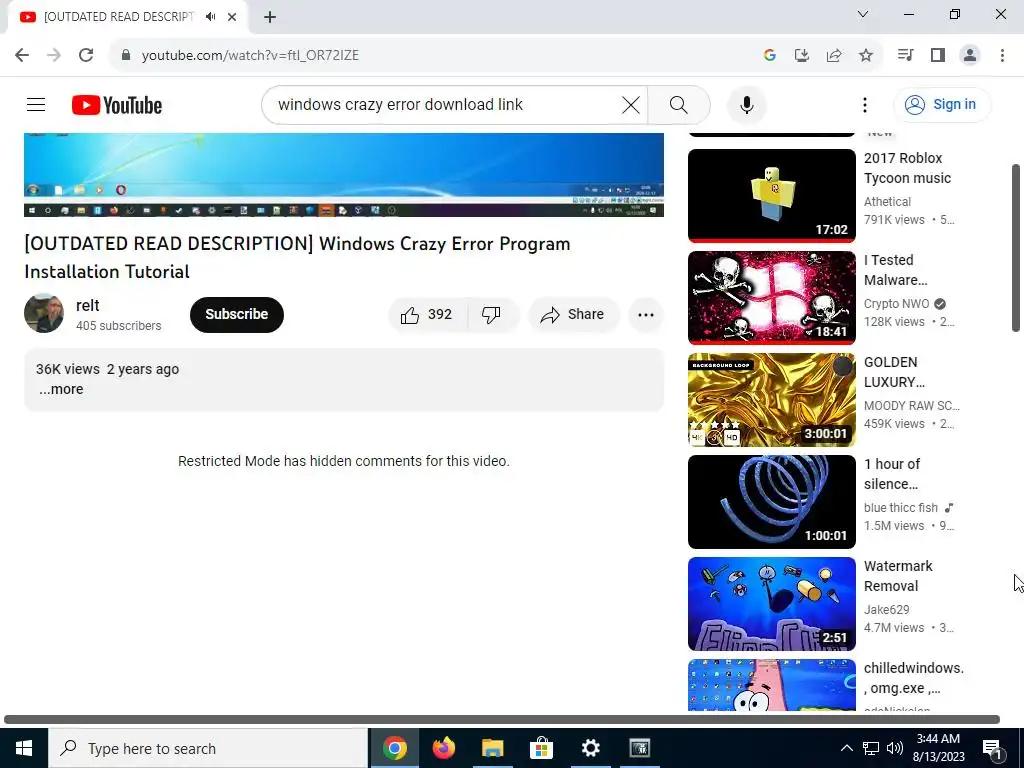Open notification center icon
Image resolution: width=1024 pixels, height=768 pixels.
click(992, 748)
